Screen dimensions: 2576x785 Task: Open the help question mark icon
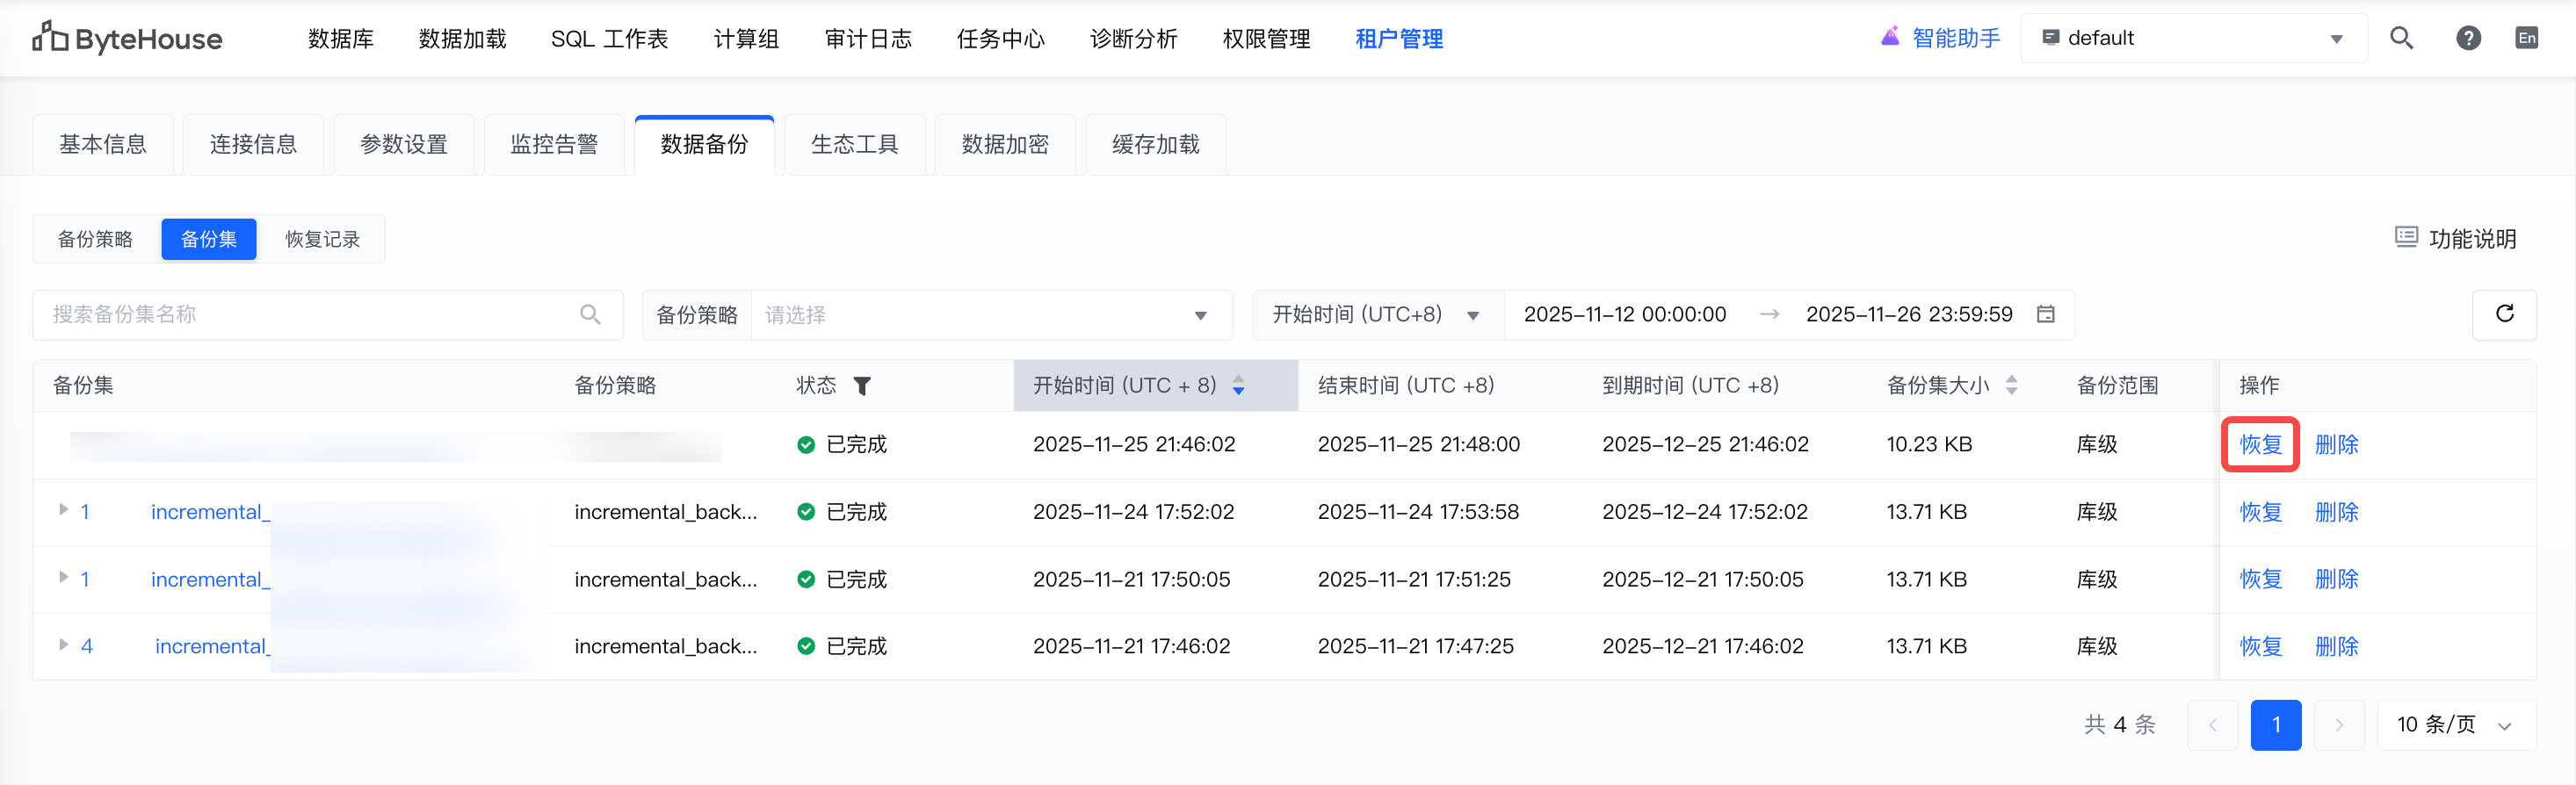click(2468, 38)
